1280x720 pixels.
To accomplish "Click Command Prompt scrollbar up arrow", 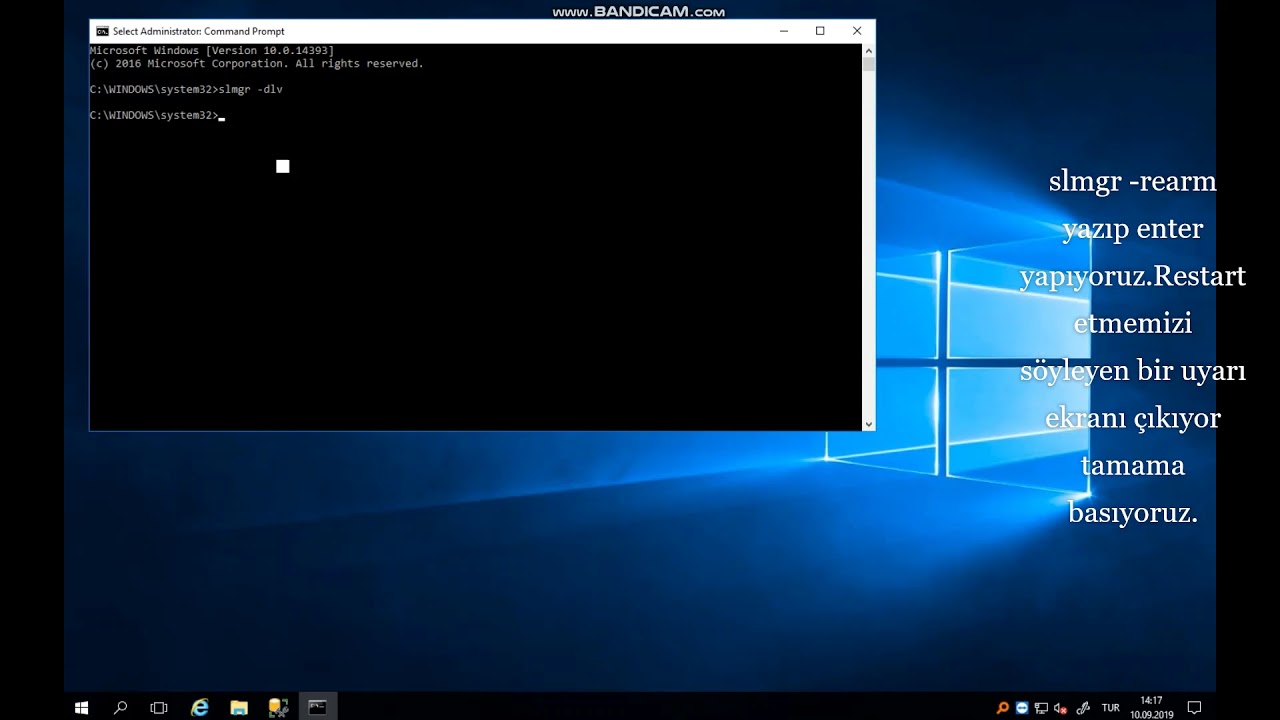I will point(868,50).
